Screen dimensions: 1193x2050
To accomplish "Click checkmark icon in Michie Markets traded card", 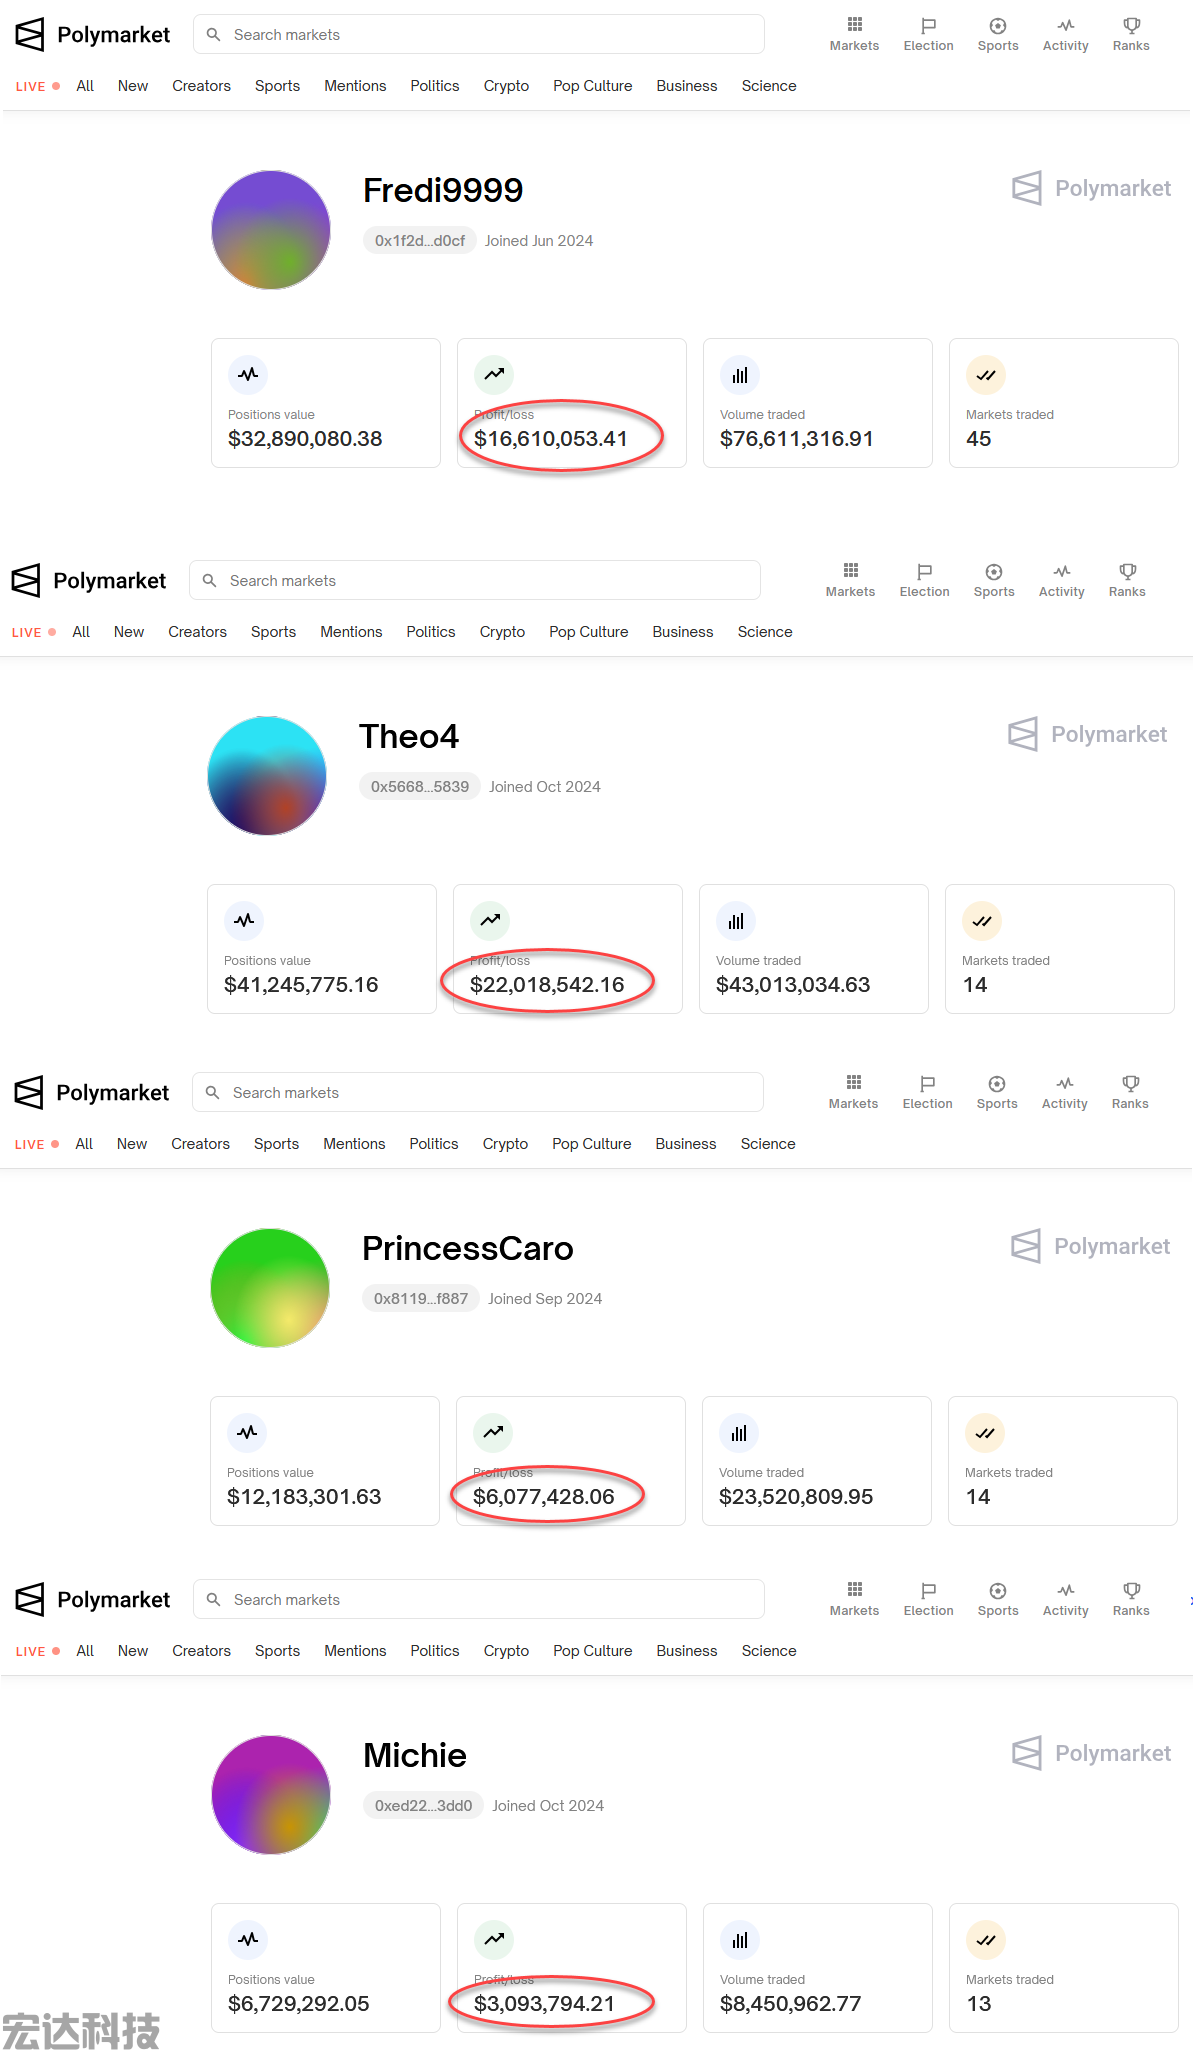I will pyautogui.click(x=986, y=1940).
